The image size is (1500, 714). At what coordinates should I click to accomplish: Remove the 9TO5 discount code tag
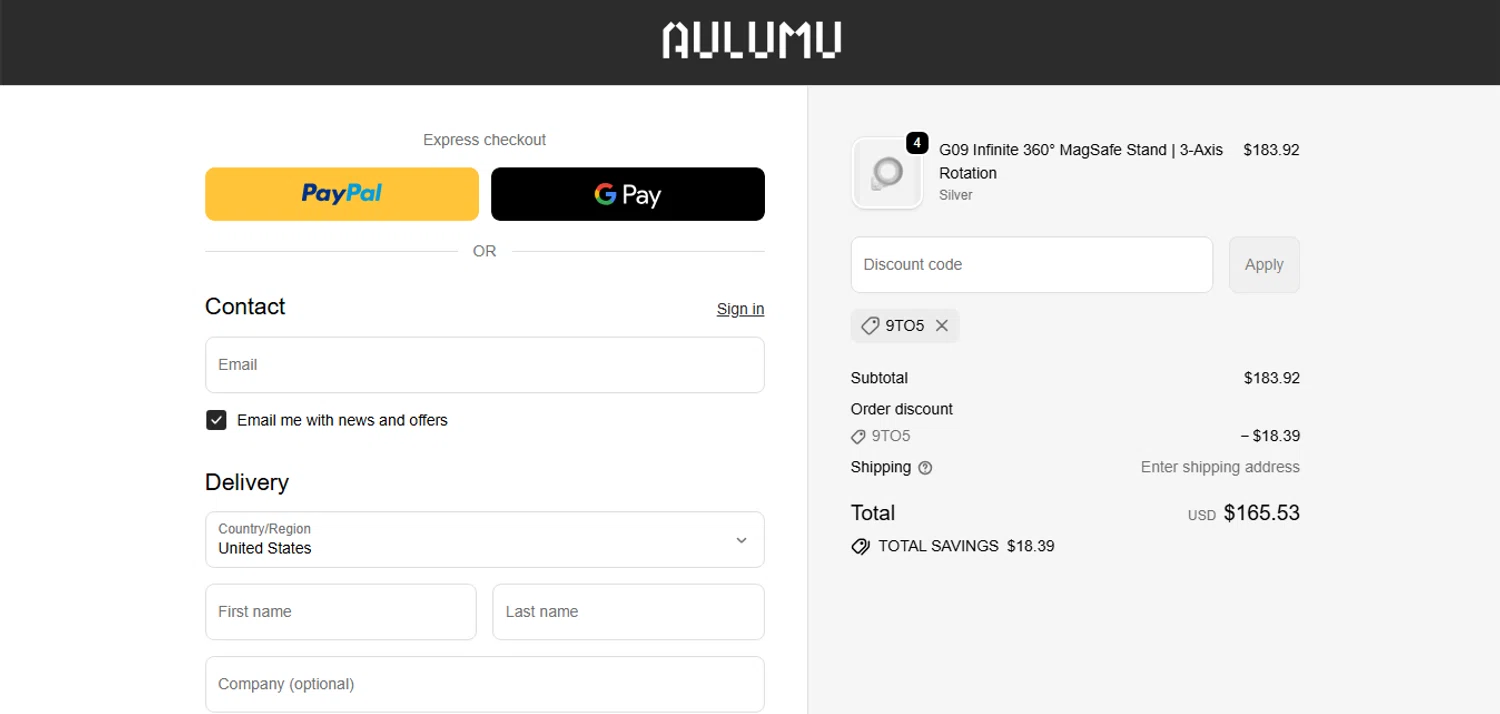pyautogui.click(x=941, y=326)
